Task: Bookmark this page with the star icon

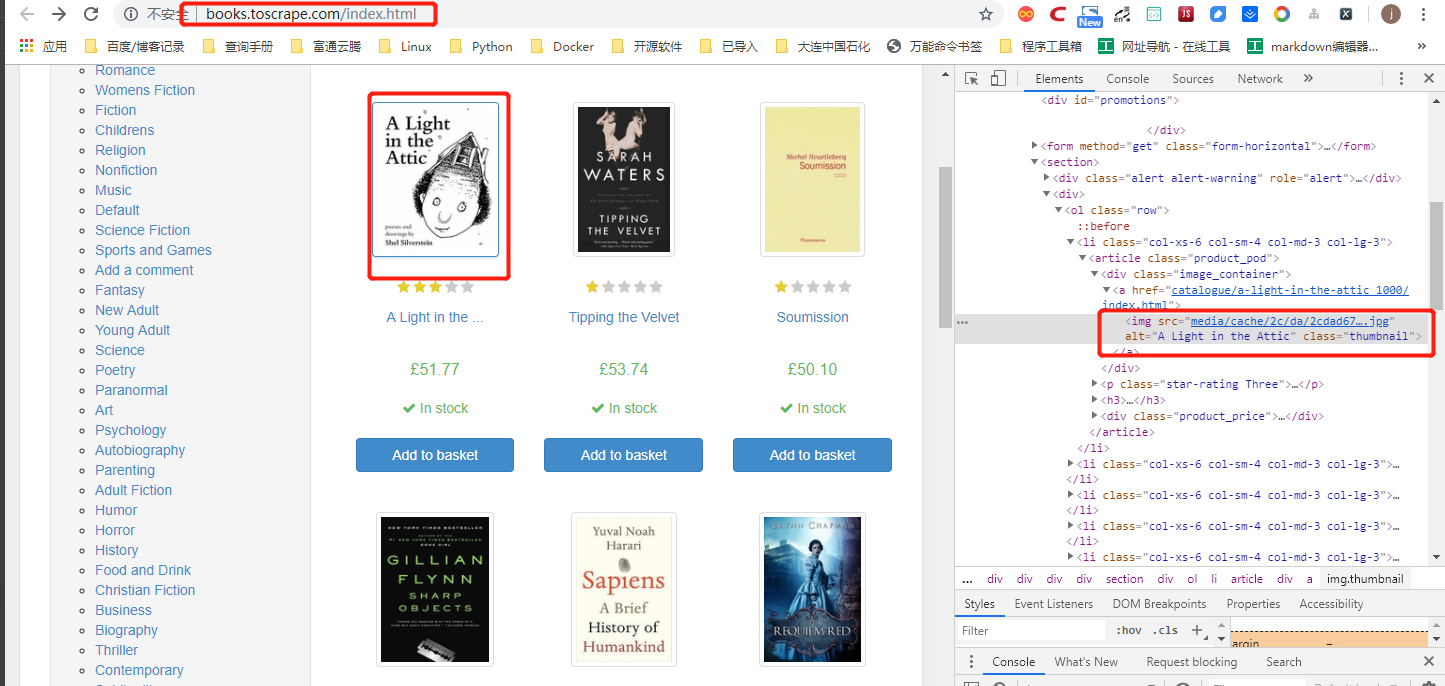Action: [986, 14]
